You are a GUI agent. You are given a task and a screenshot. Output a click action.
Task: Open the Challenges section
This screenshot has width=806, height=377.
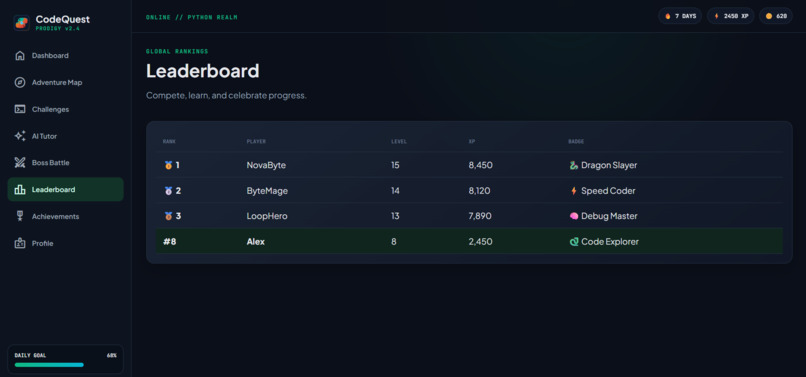pos(65,109)
